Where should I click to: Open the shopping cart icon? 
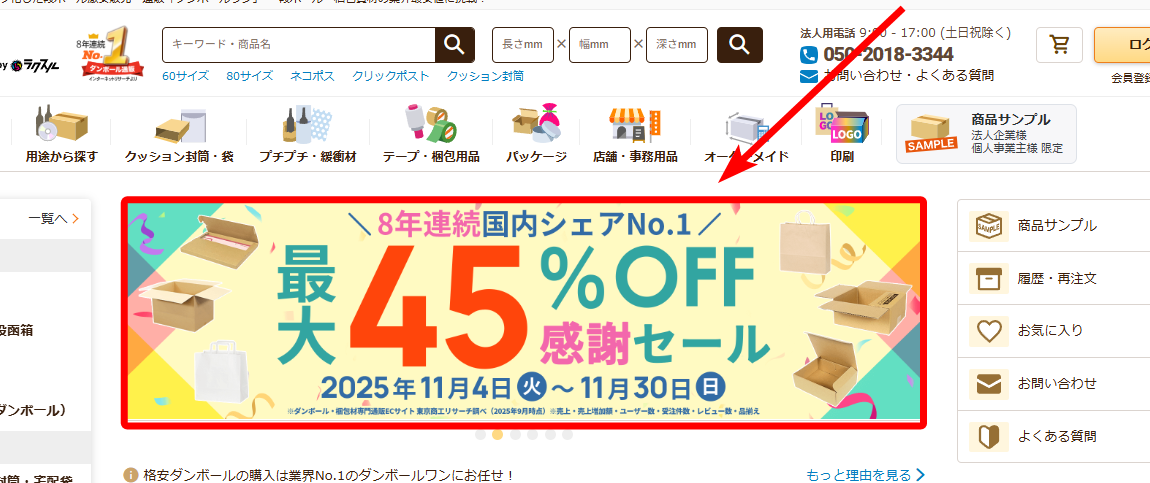pos(1059,45)
